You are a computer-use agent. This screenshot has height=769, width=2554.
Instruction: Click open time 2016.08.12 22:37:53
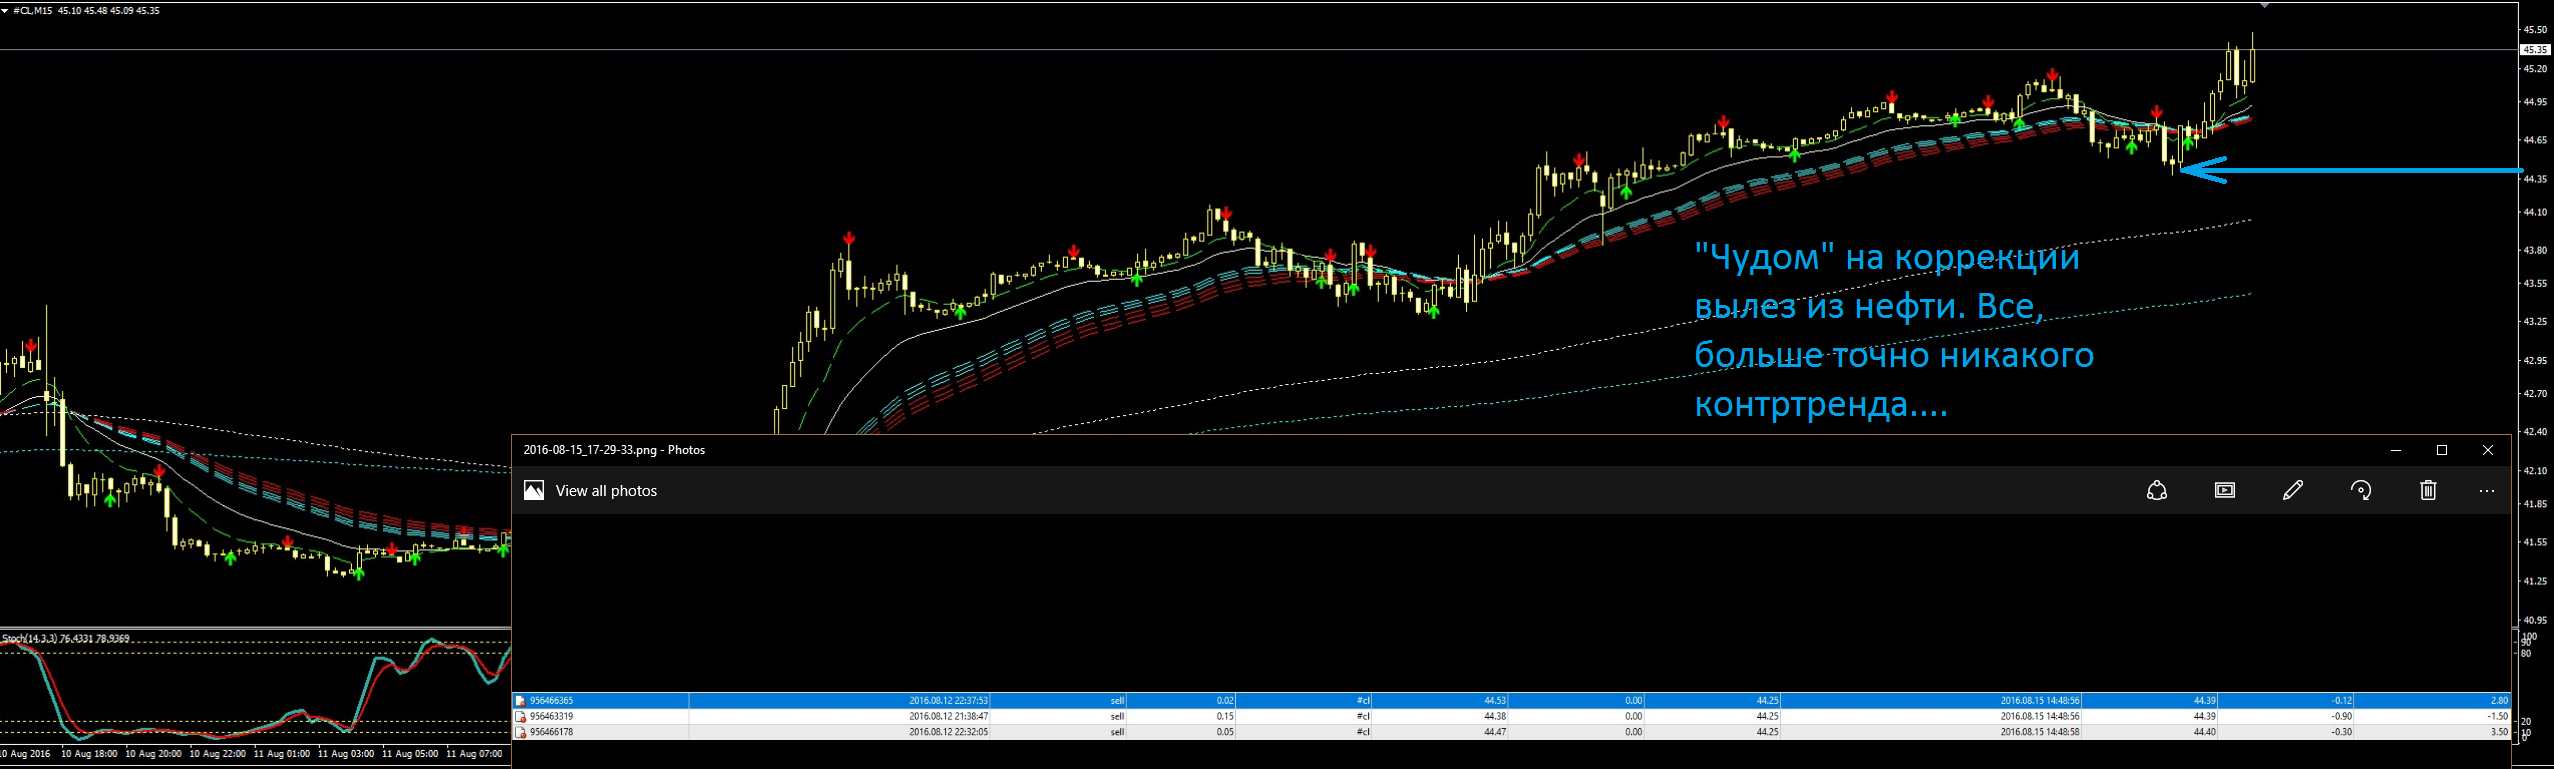coord(948,701)
